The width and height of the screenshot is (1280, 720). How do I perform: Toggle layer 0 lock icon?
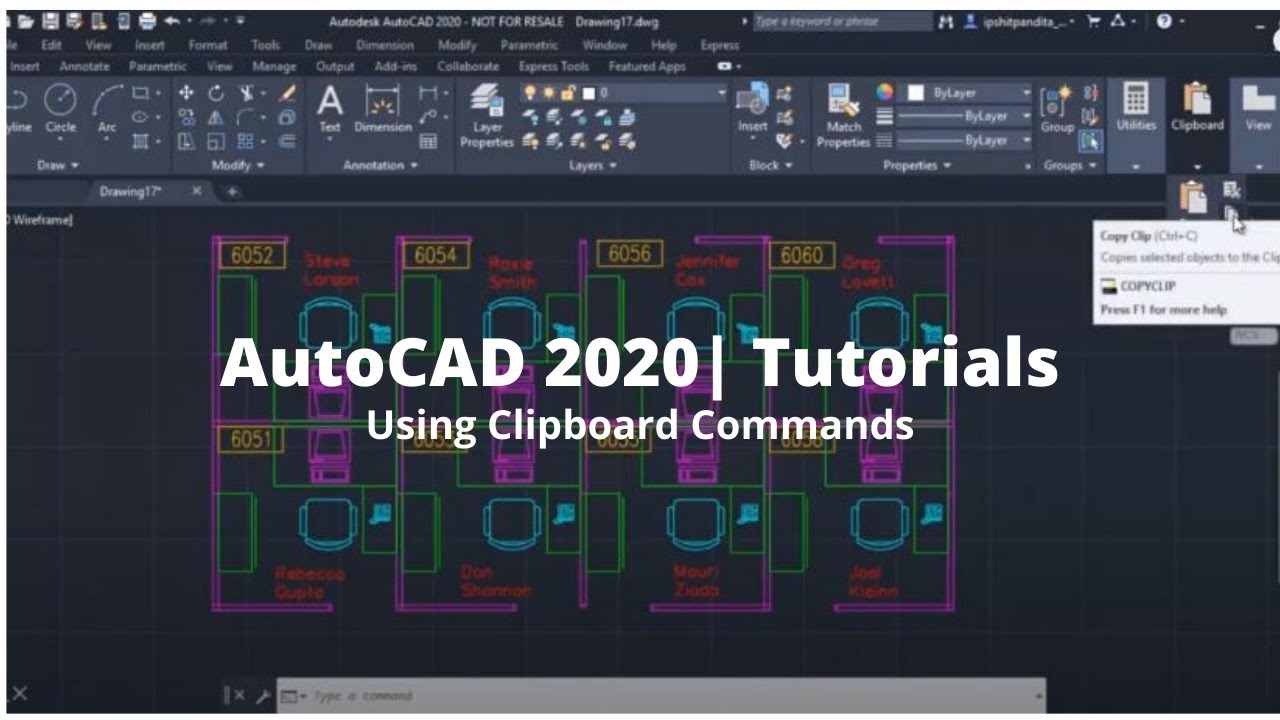click(x=568, y=93)
